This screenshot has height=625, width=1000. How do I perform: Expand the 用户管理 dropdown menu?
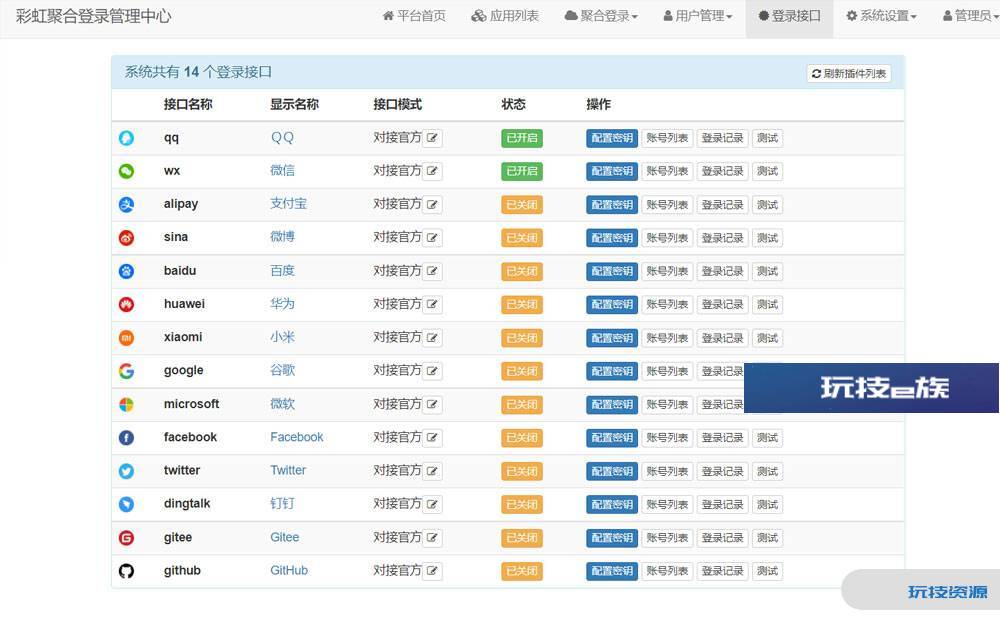[x=698, y=16]
